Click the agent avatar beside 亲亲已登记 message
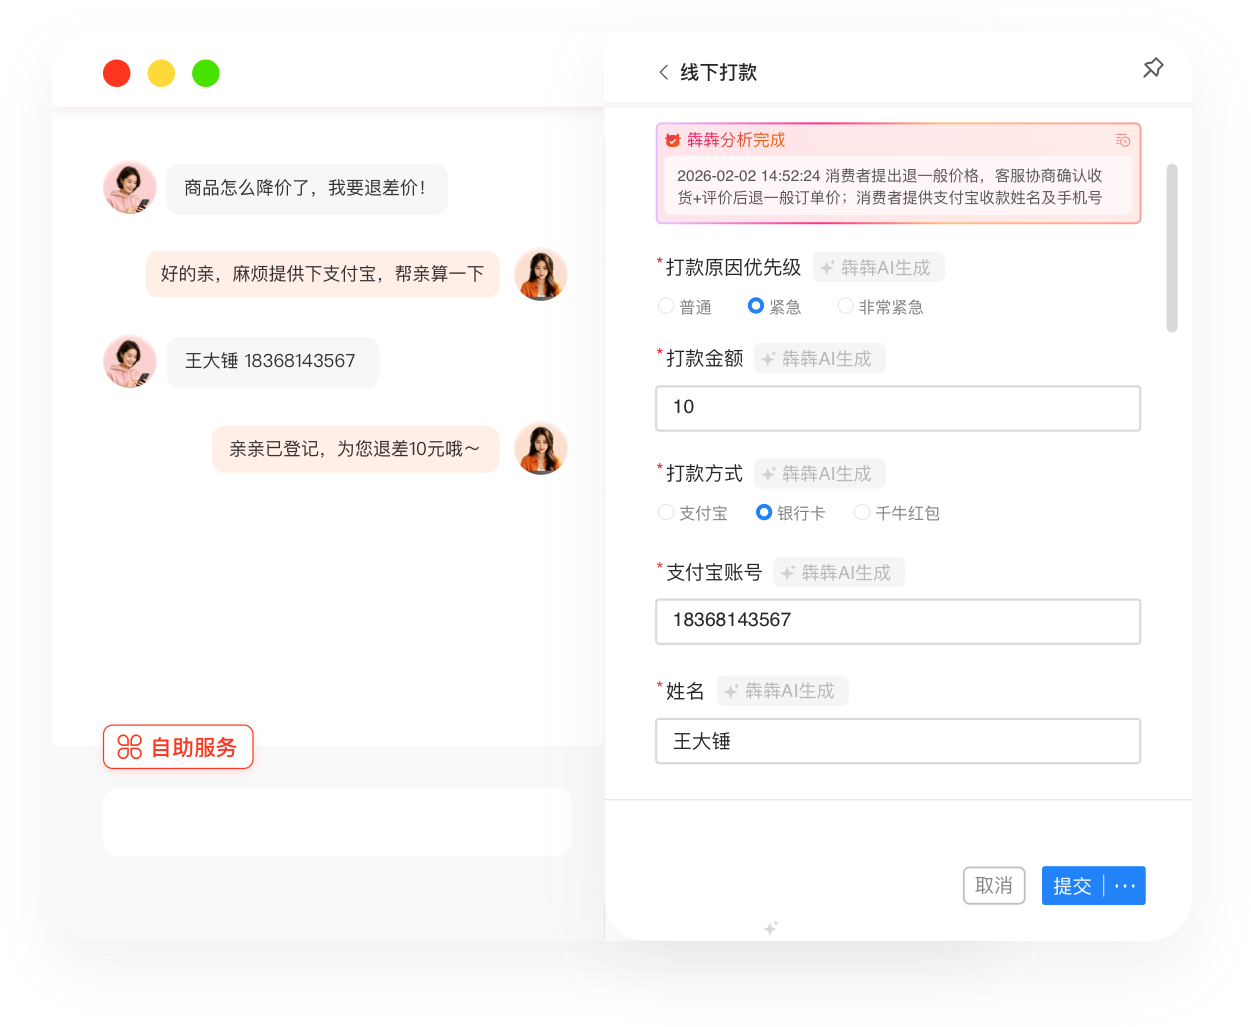 click(x=541, y=448)
